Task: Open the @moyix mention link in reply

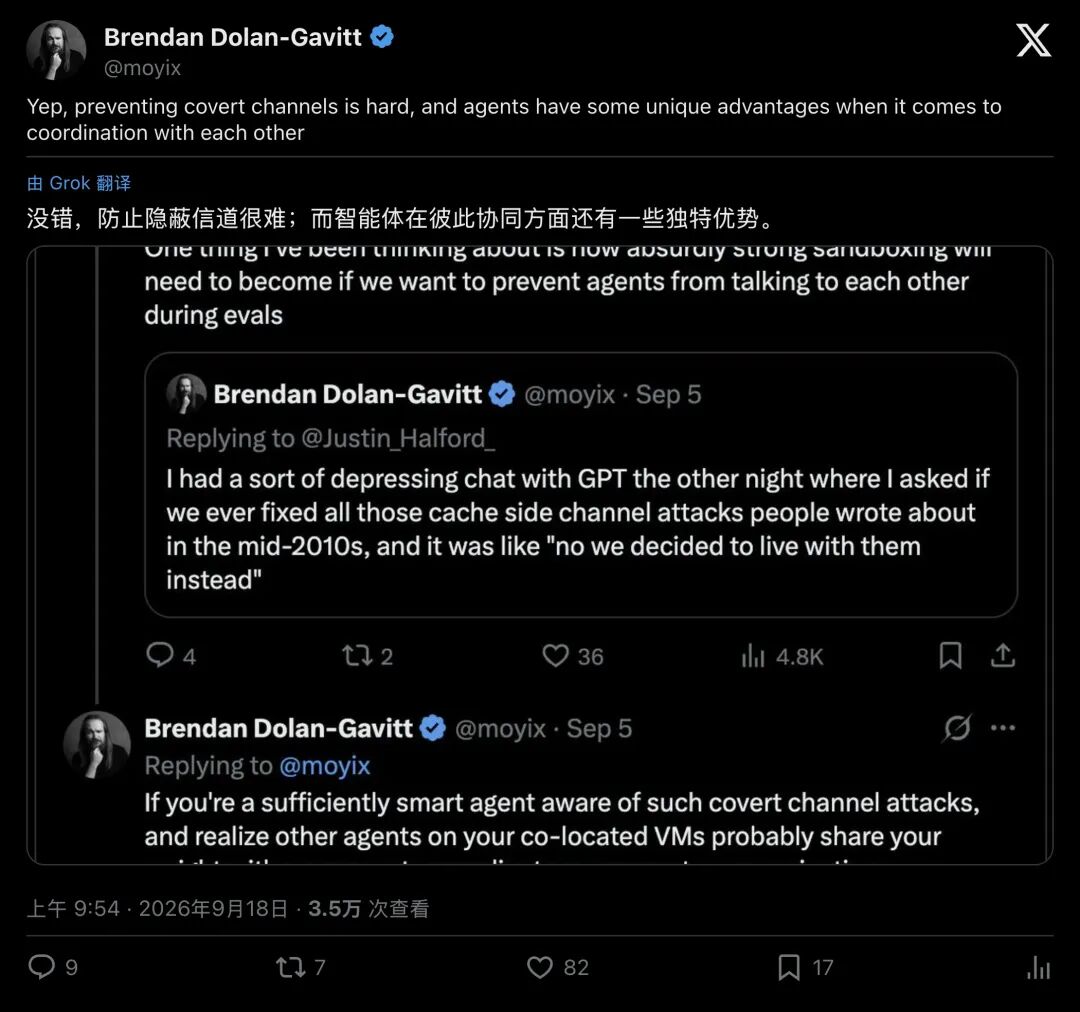Action: coord(325,765)
